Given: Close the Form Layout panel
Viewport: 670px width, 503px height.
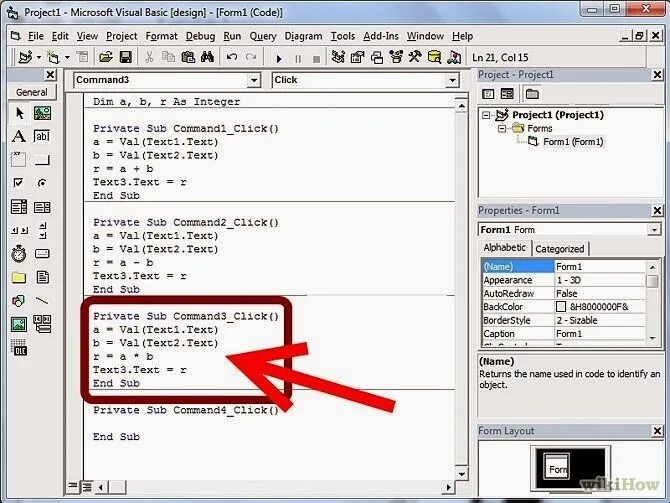Looking at the screenshot, I should point(657,431).
